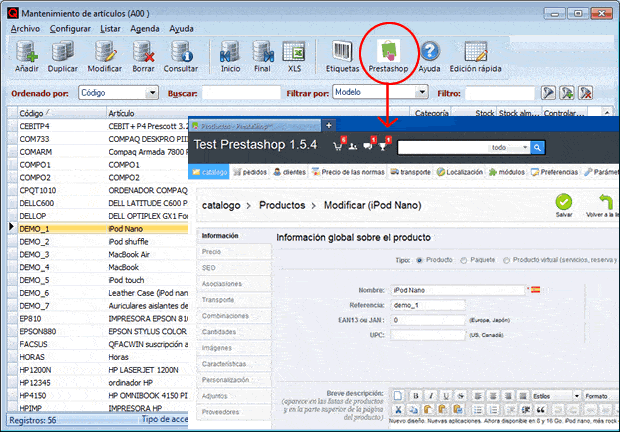Switch to Prestashop pedidos tab
Image resolution: width=620 pixels, height=432 pixels.
click(250, 172)
